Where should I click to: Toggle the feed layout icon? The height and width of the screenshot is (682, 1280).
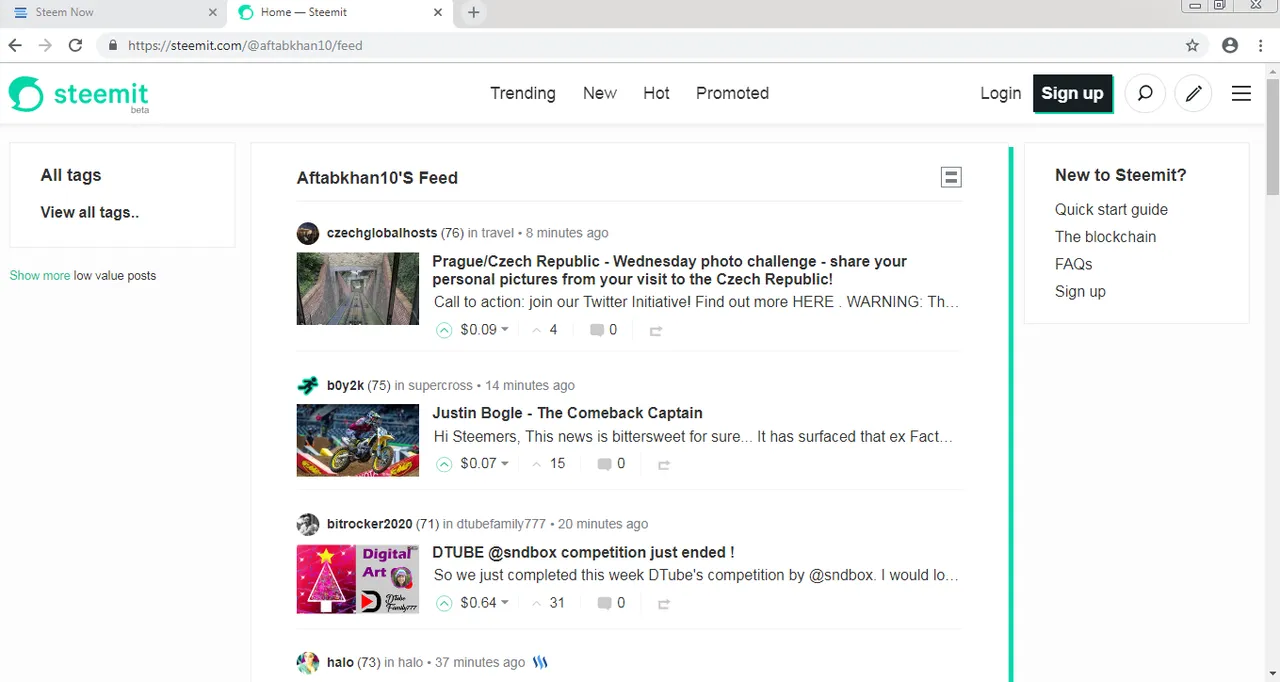[x=951, y=177]
